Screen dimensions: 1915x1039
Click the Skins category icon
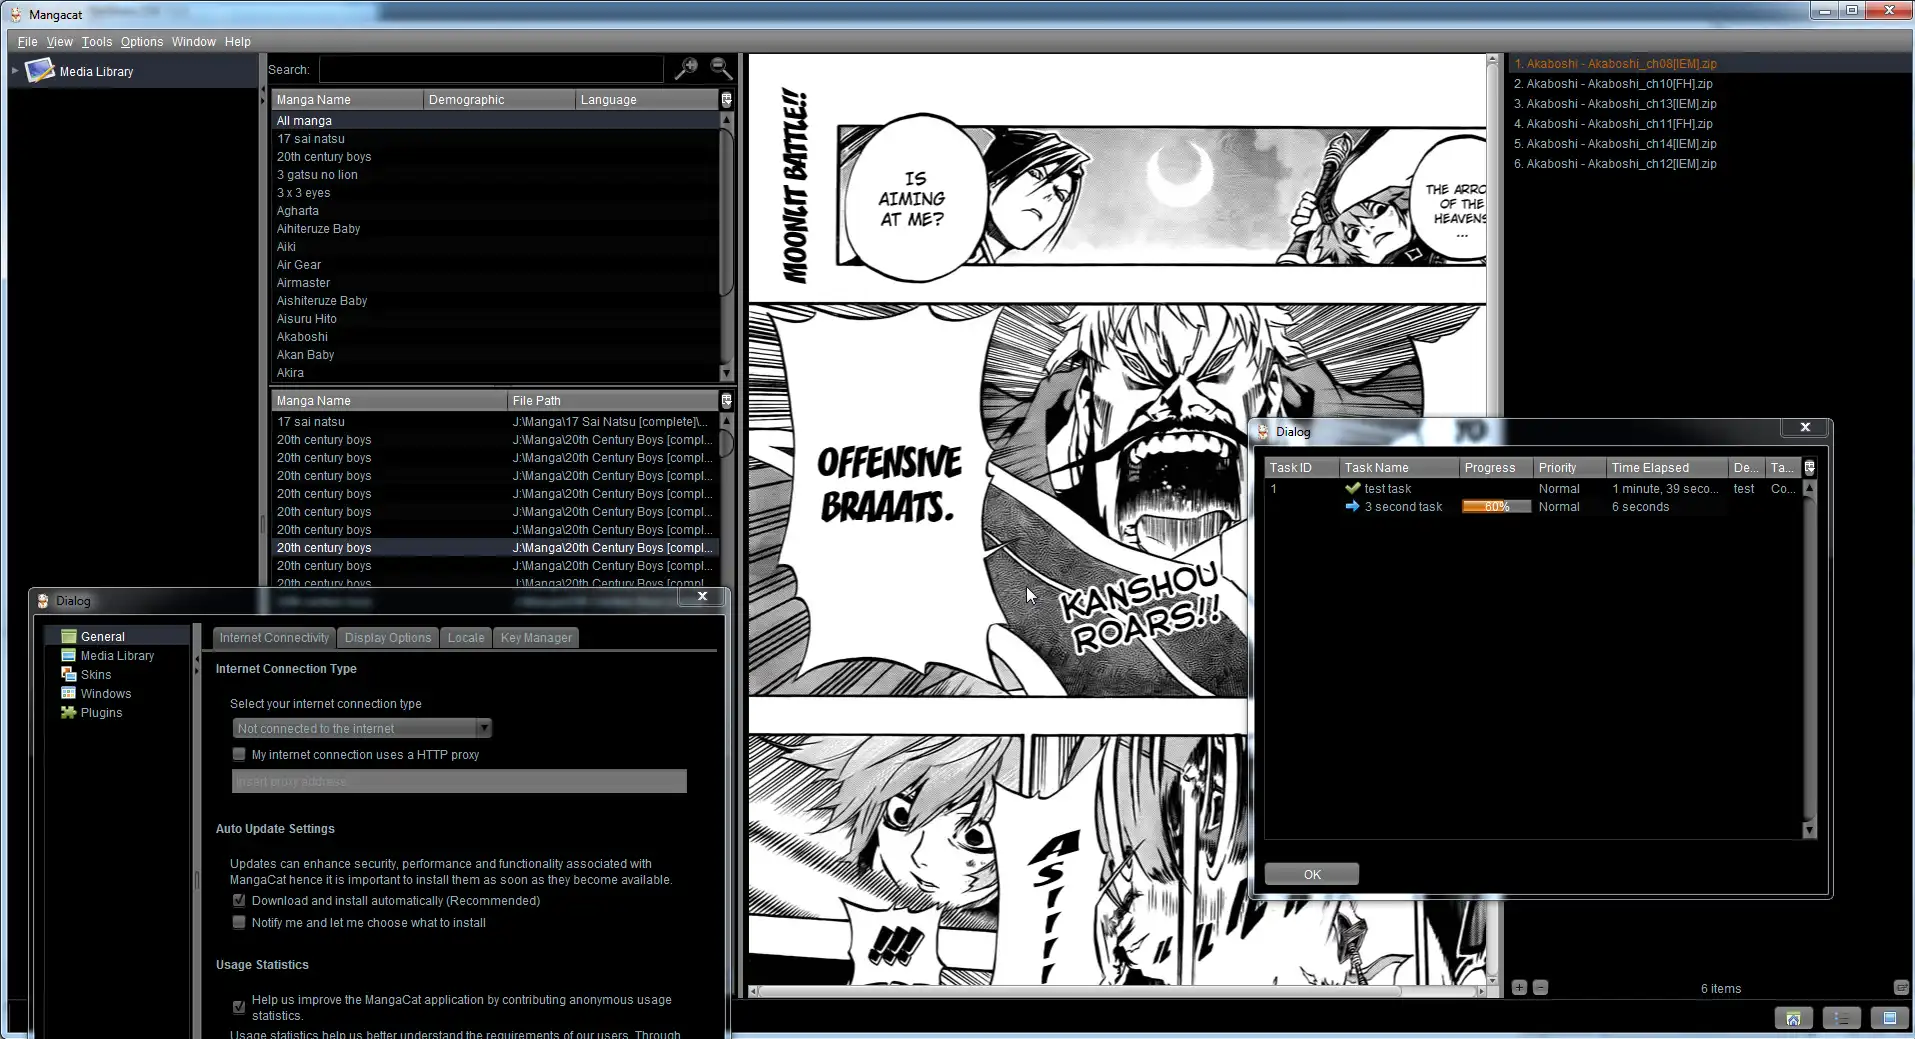pos(69,674)
